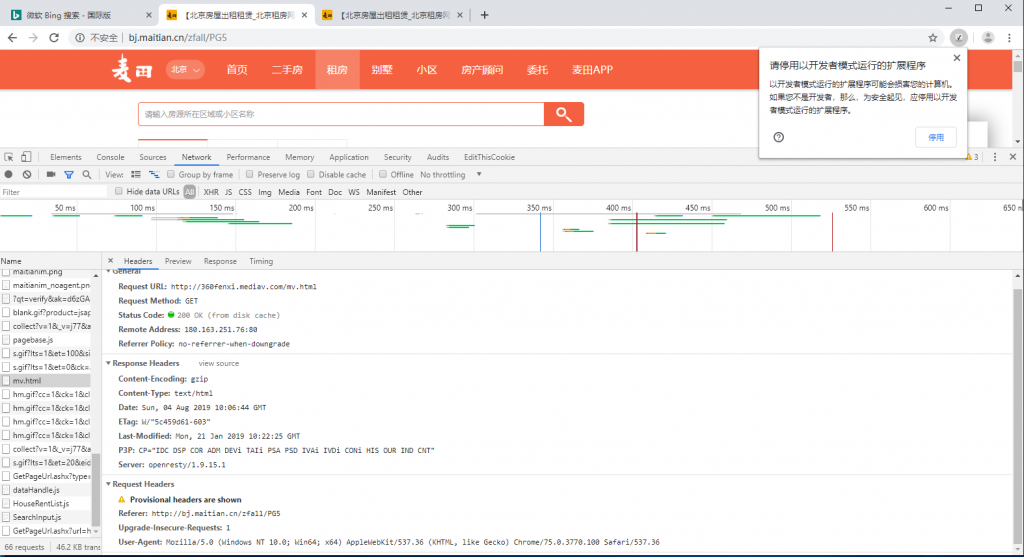Expand the 北京 city selector
This screenshot has height=557, width=1024.
[185, 70]
